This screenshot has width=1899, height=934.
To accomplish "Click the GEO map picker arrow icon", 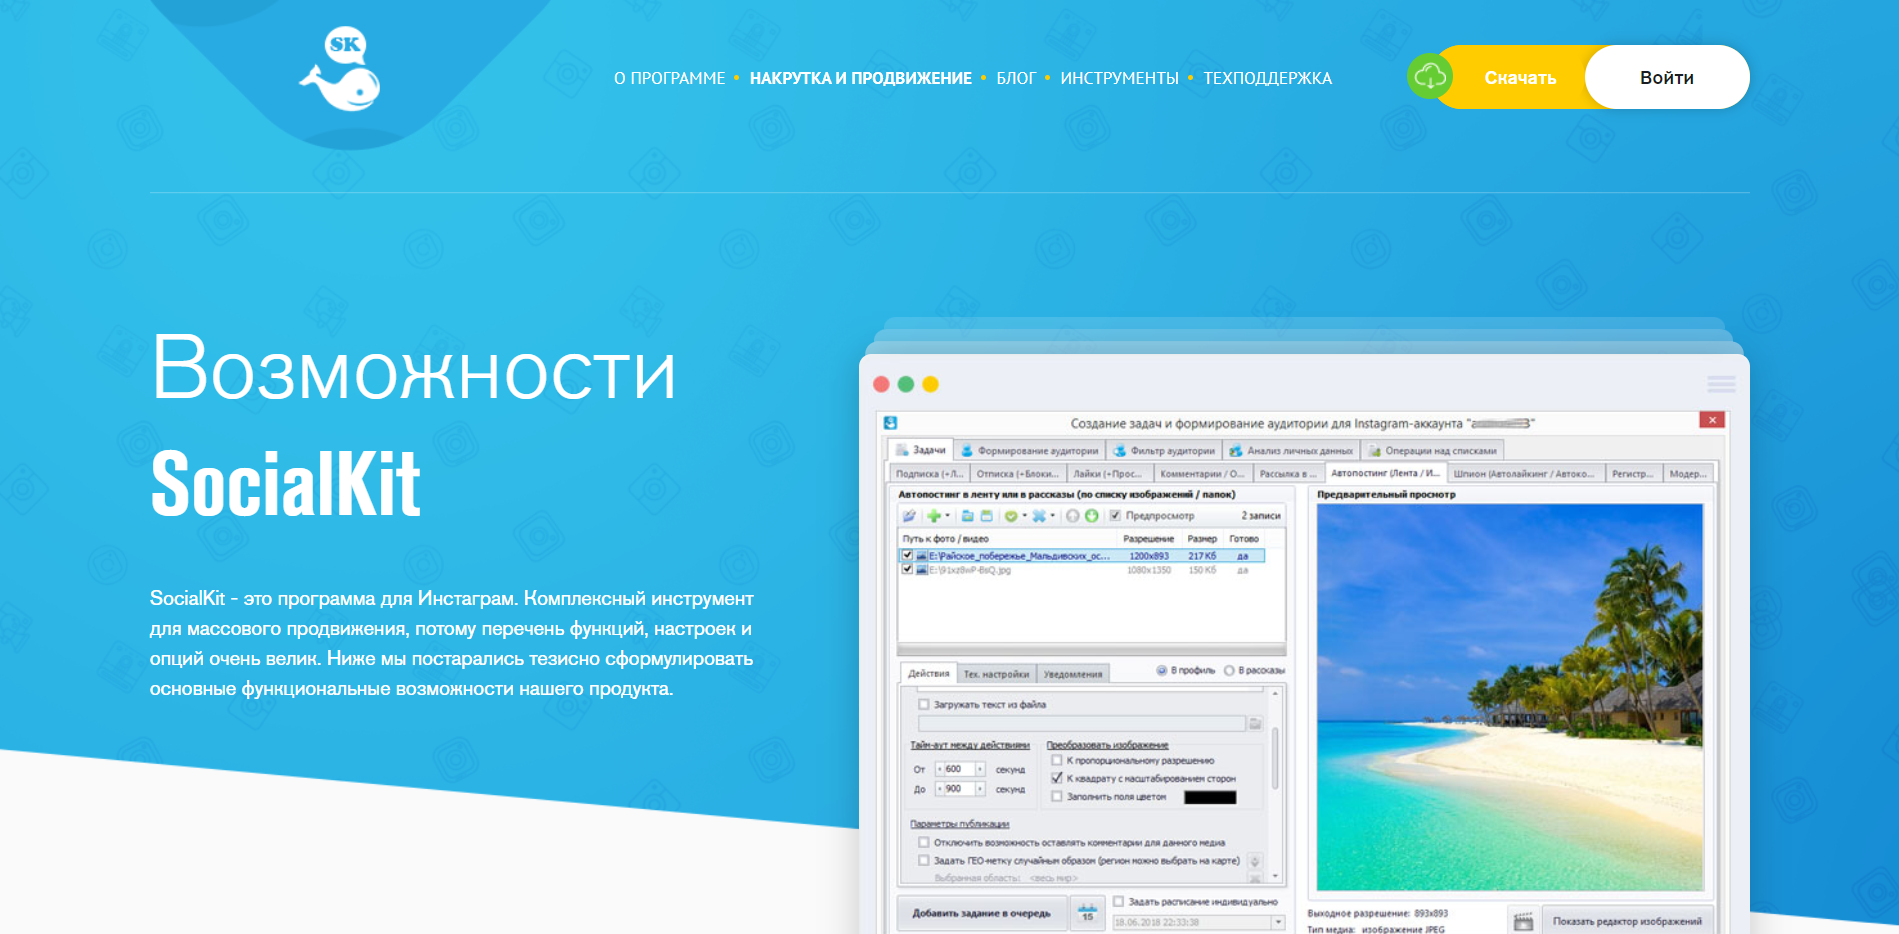I will [x=1255, y=861].
